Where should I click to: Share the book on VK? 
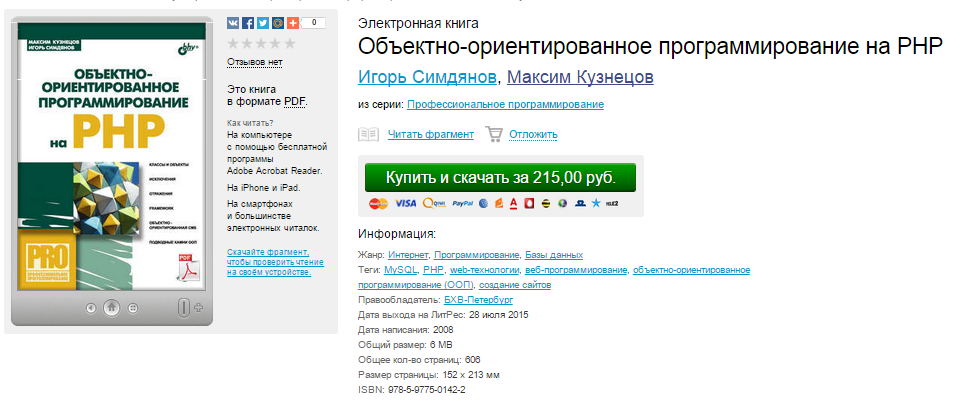pyautogui.click(x=233, y=23)
